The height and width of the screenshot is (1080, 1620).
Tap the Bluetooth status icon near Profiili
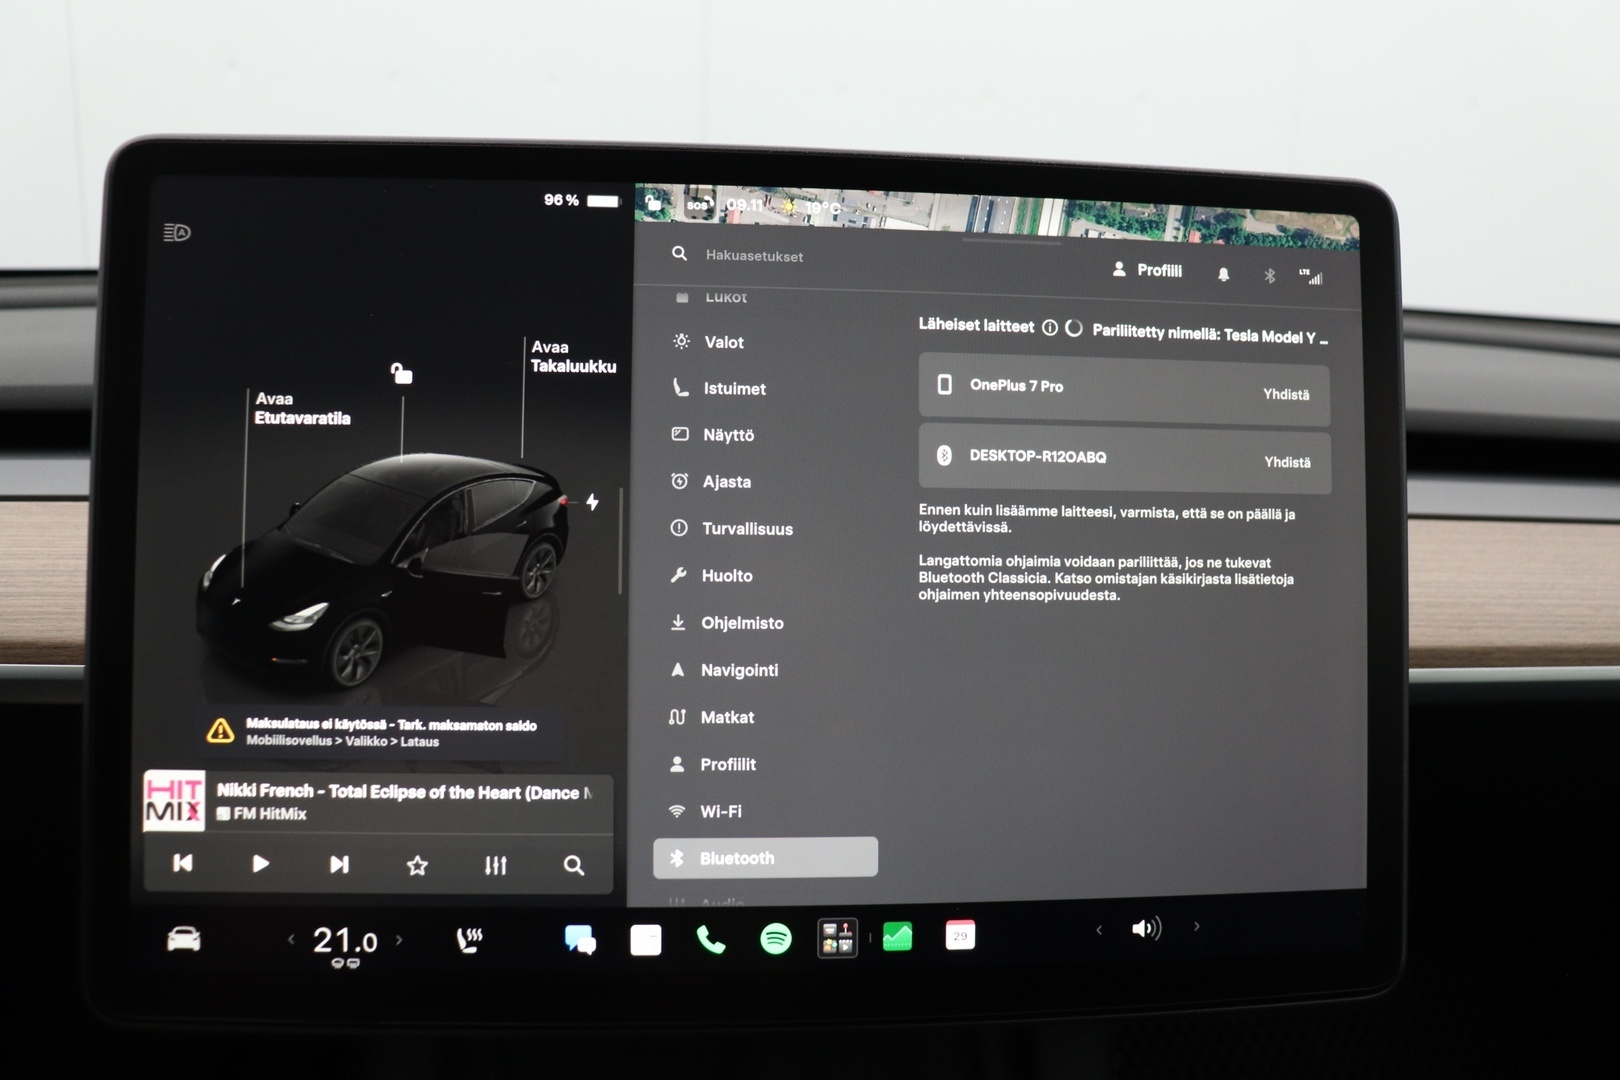1269,275
